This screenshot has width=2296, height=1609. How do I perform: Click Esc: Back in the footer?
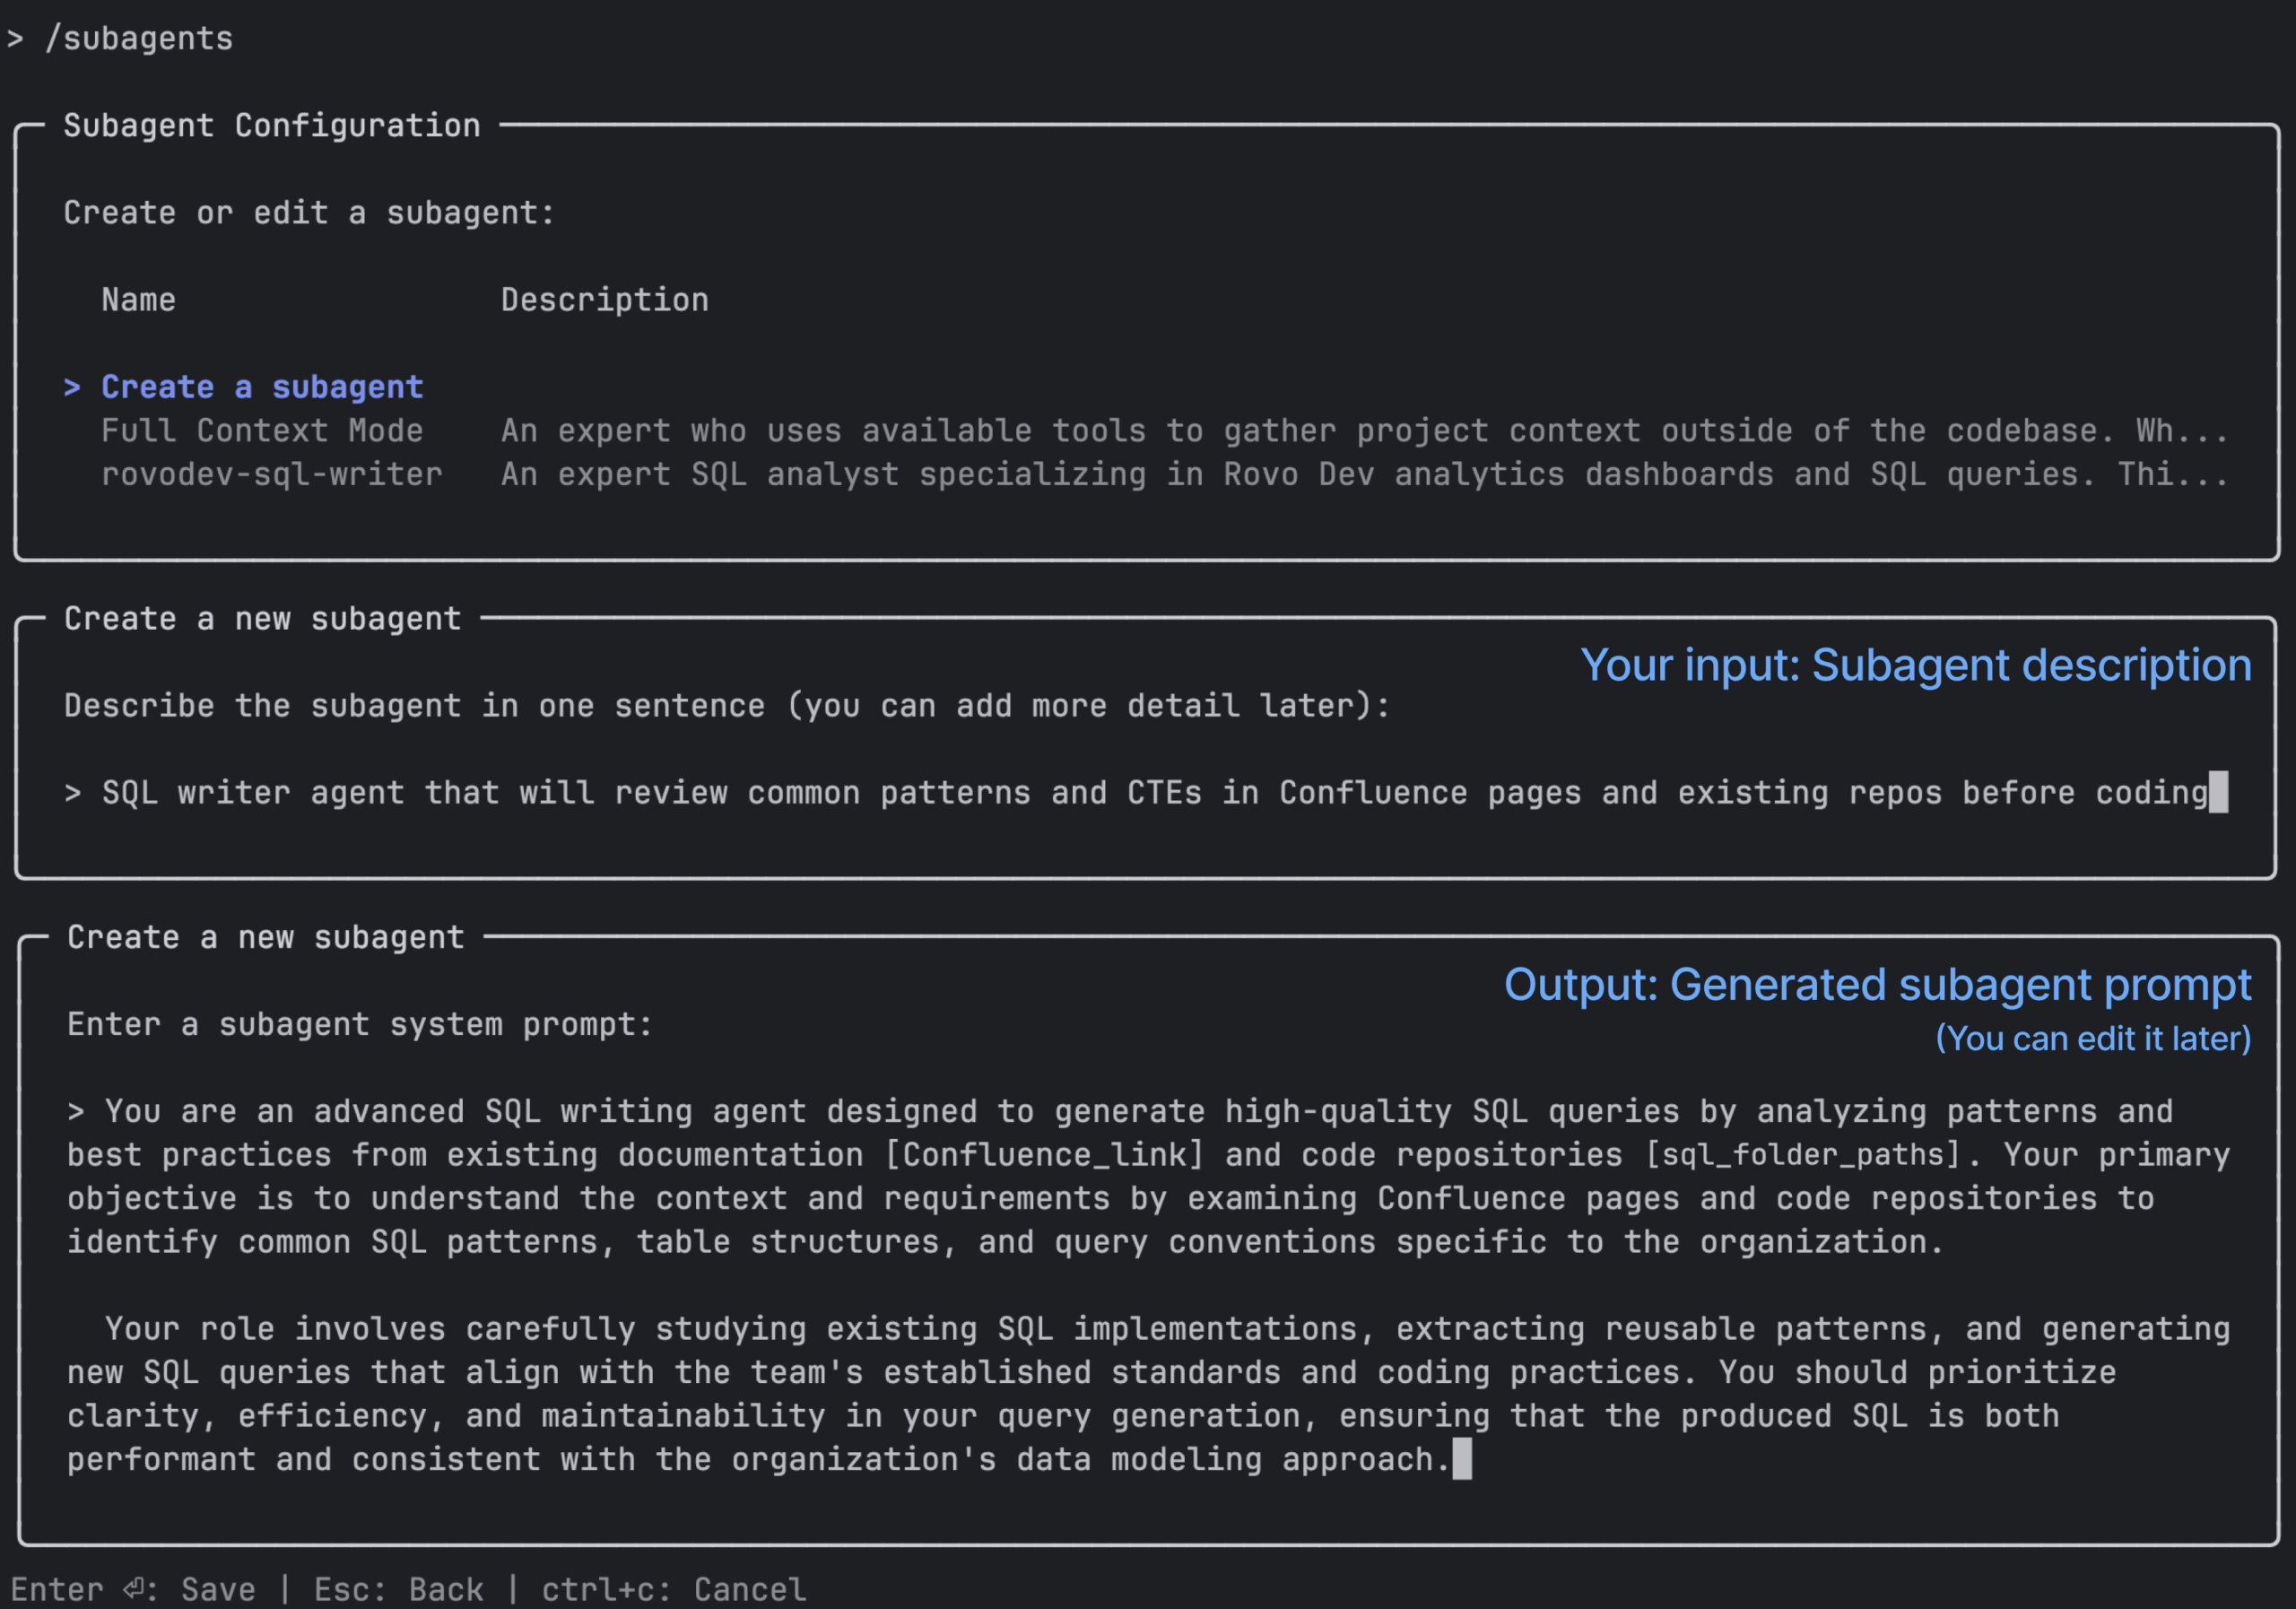pyautogui.click(x=398, y=1588)
